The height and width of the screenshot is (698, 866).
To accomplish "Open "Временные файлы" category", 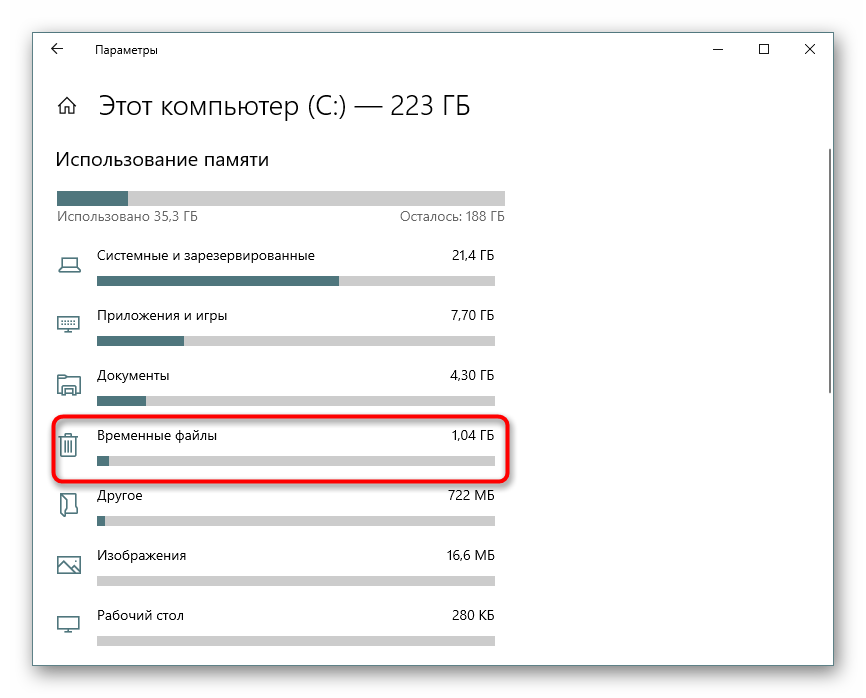I will coord(157,436).
